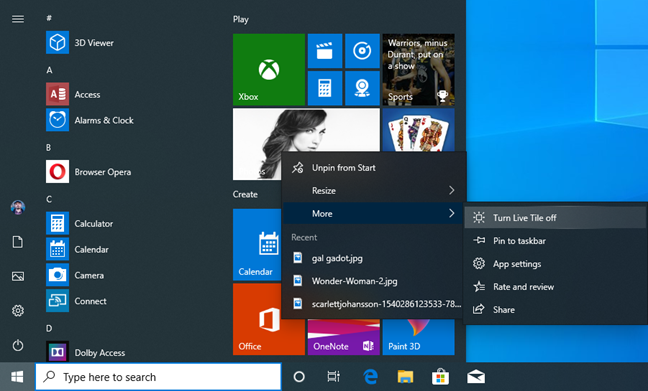
Task: Open recent file gal gadot.jpg
Action: pyautogui.click(x=374, y=258)
